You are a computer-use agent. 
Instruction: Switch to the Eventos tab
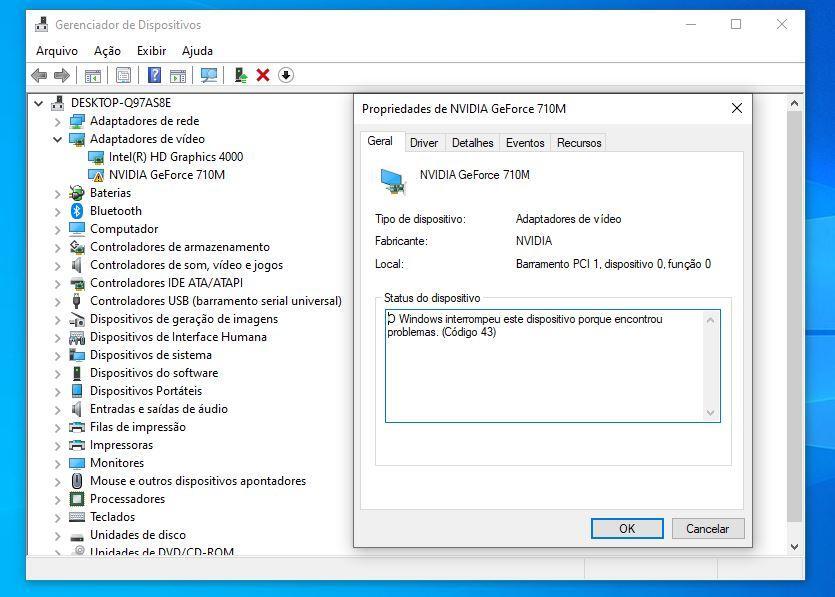[x=525, y=143]
